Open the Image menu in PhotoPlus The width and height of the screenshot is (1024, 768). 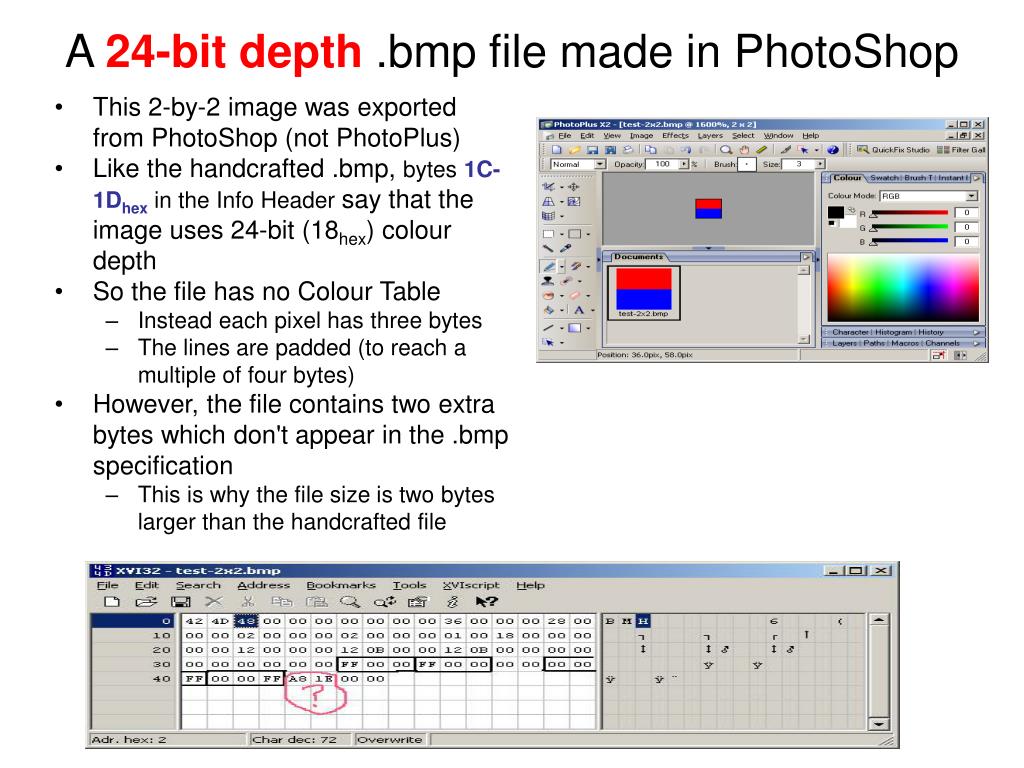pos(641,136)
